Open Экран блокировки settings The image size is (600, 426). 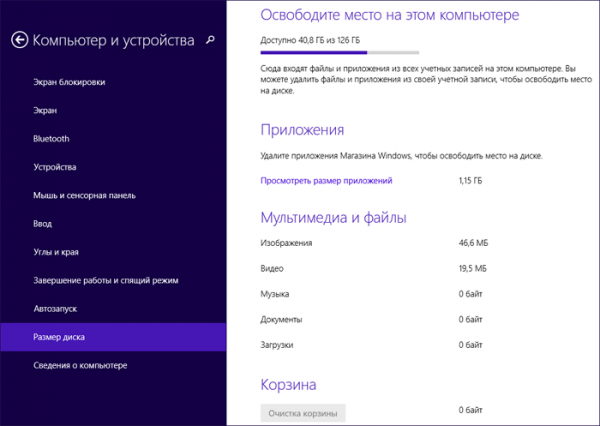69,82
